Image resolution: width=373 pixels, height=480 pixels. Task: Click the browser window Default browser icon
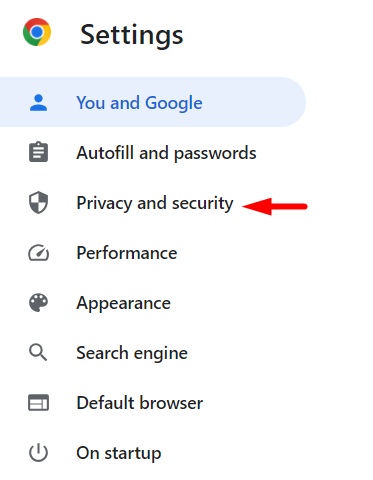[x=38, y=403]
